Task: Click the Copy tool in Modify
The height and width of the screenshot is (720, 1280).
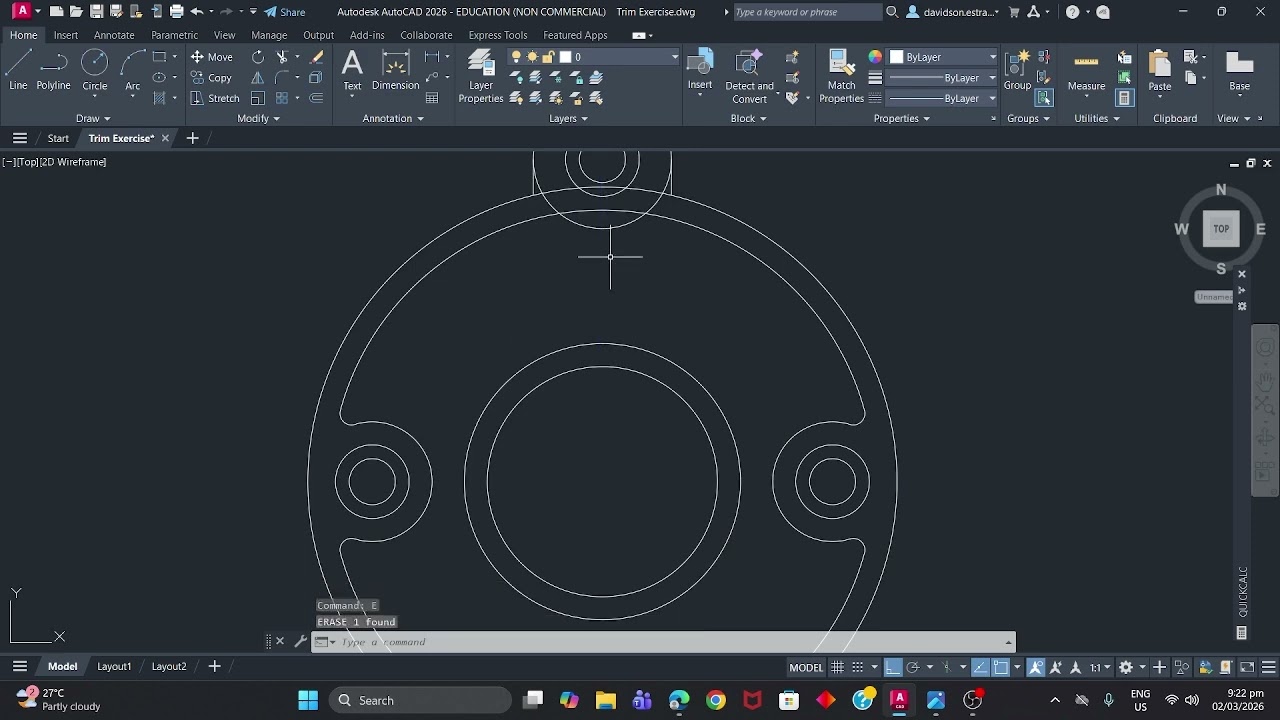Action: click(x=212, y=78)
